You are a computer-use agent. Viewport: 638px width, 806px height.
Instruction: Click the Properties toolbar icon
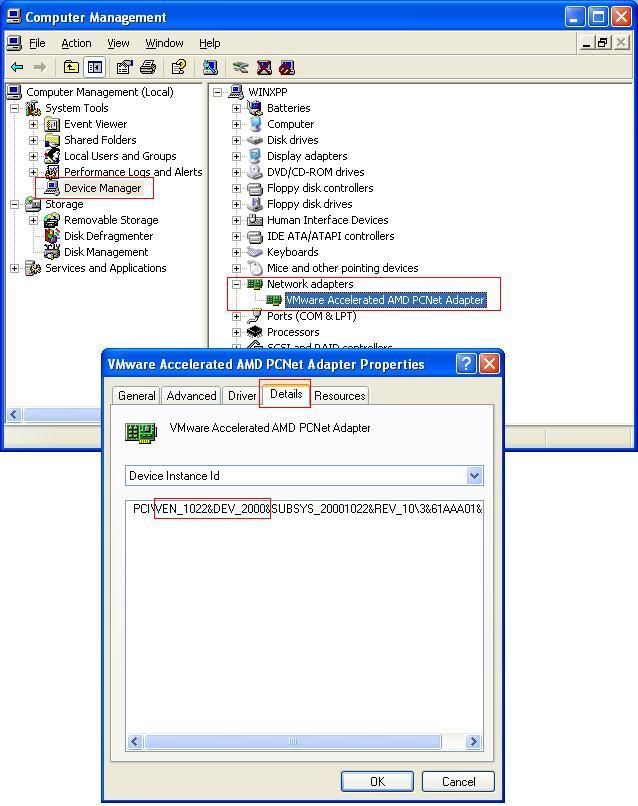tap(124, 67)
